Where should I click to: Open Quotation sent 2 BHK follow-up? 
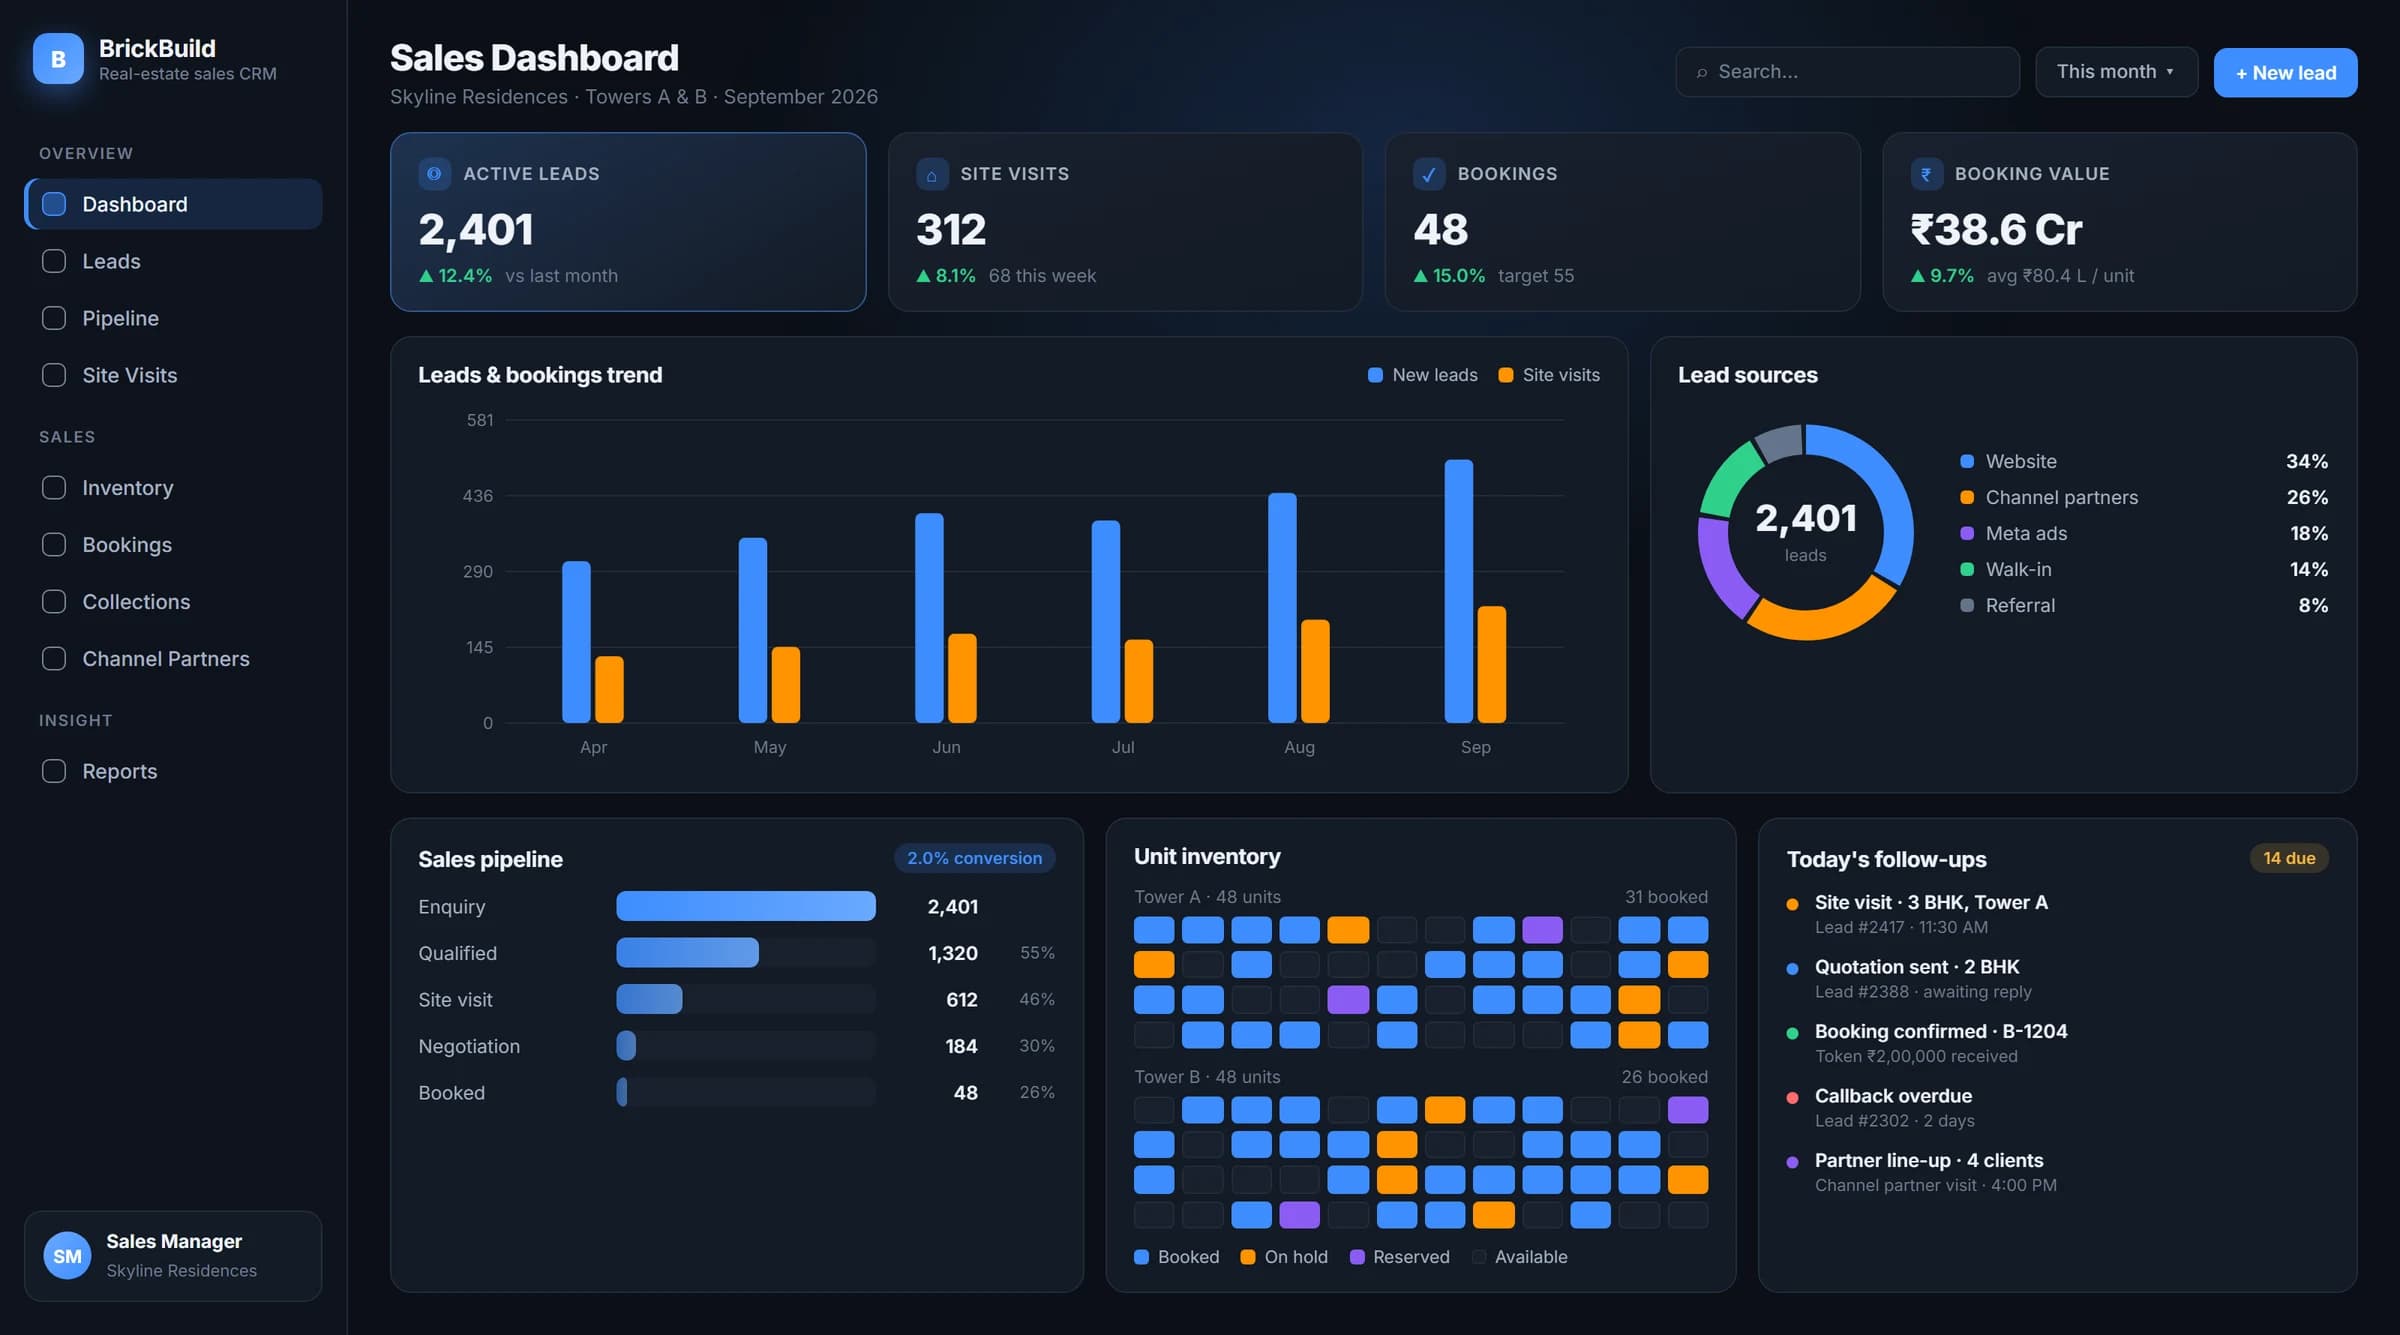2057,979
